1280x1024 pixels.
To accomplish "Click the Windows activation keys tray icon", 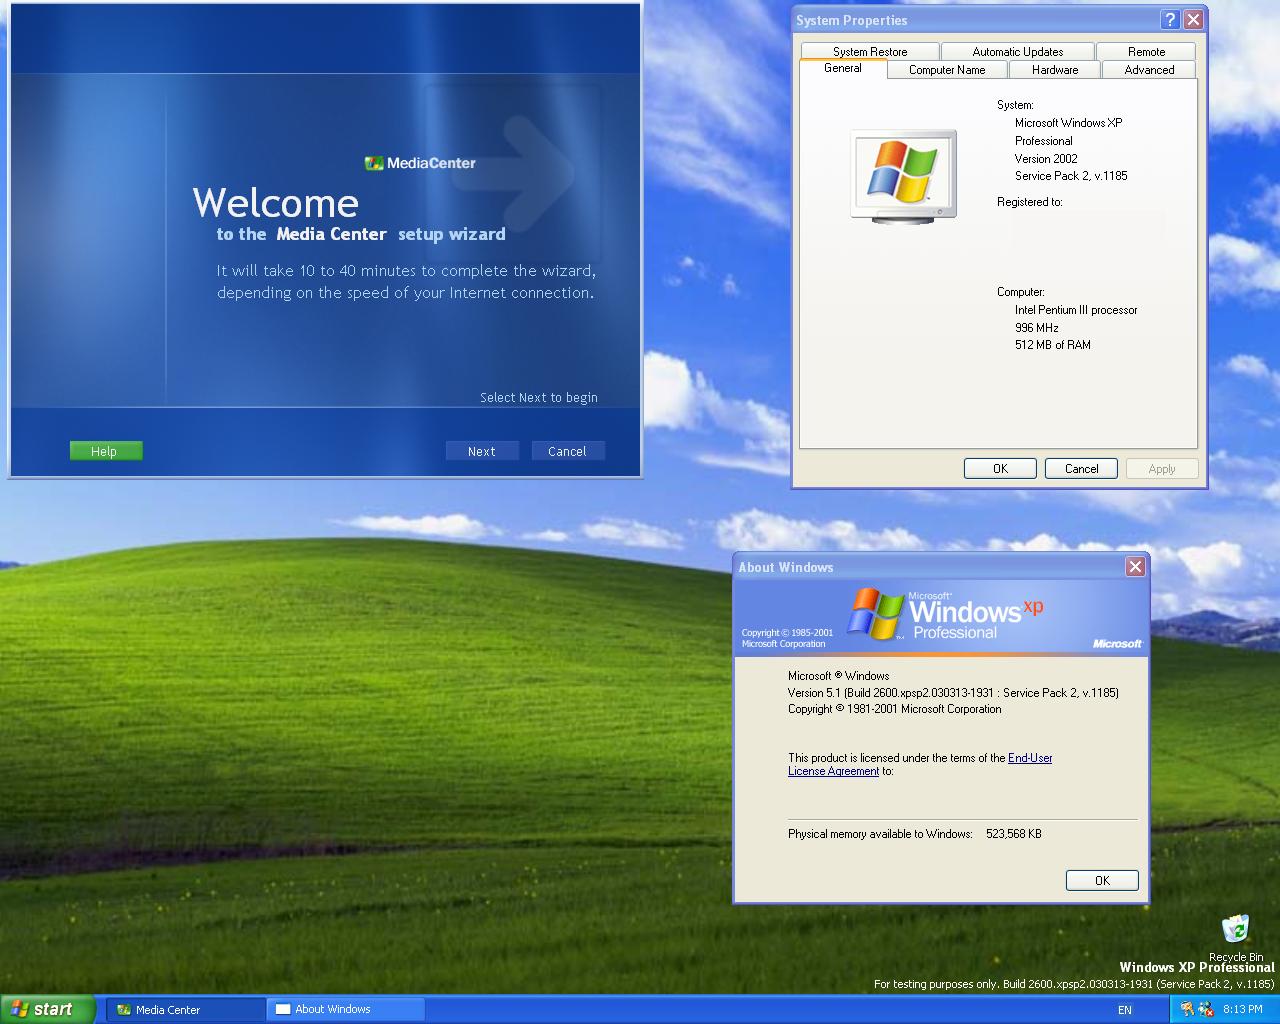I will click(1187, 1009).
